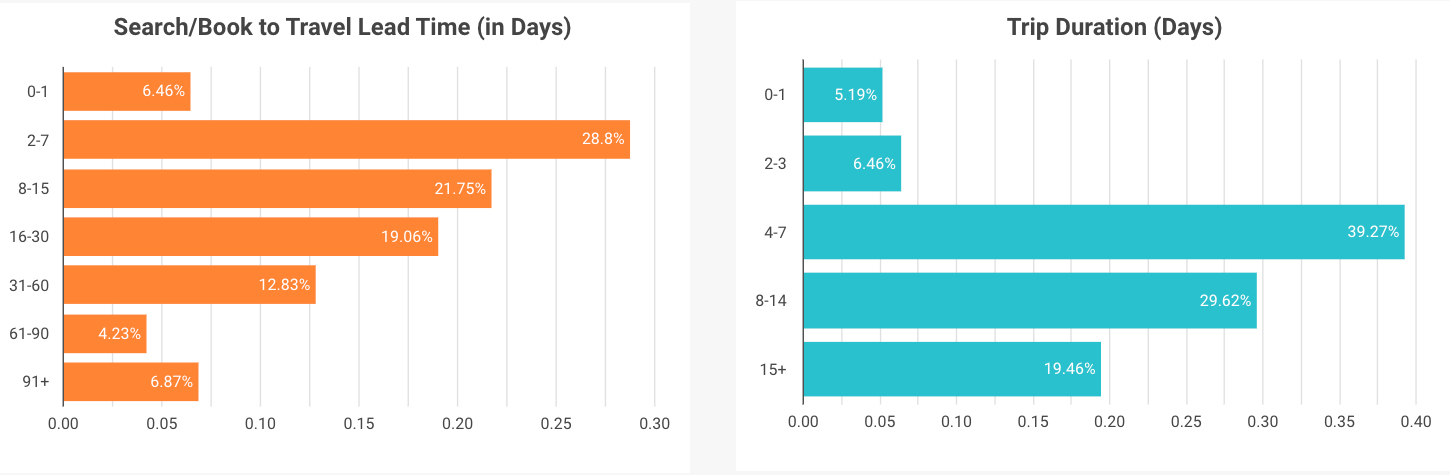Click the 61-90 axis category label
The width and height of the screenshot is (1450, 475).
click(x=35, y=334)
